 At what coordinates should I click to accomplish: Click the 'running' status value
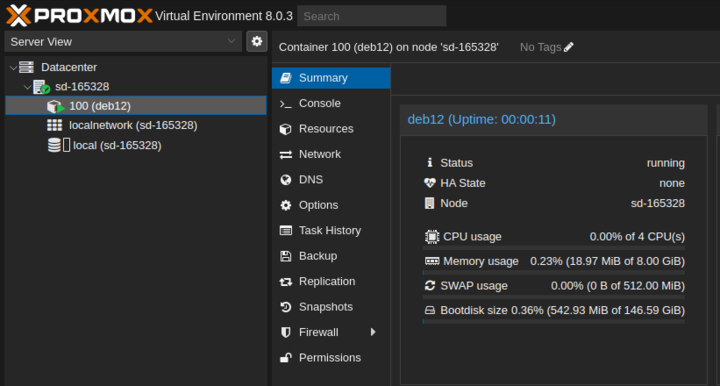tap(665, 163)
